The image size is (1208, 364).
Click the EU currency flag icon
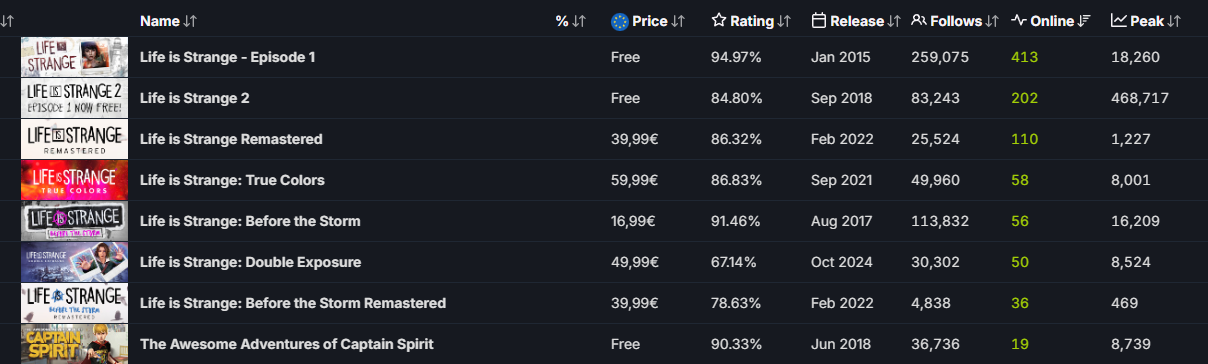(x=619, y=20)
